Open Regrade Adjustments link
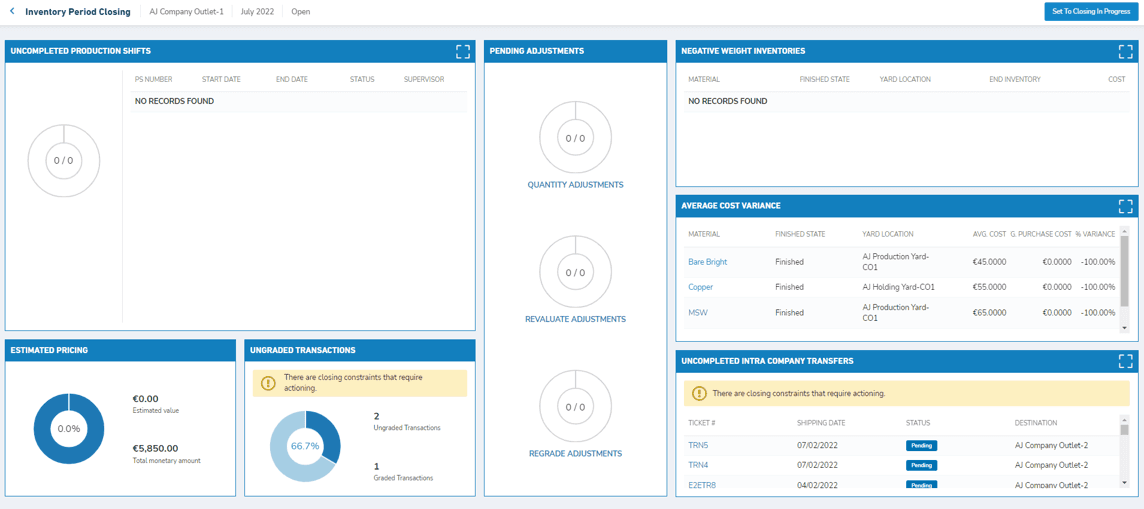 pyautogui.click(x=576, y=454)
